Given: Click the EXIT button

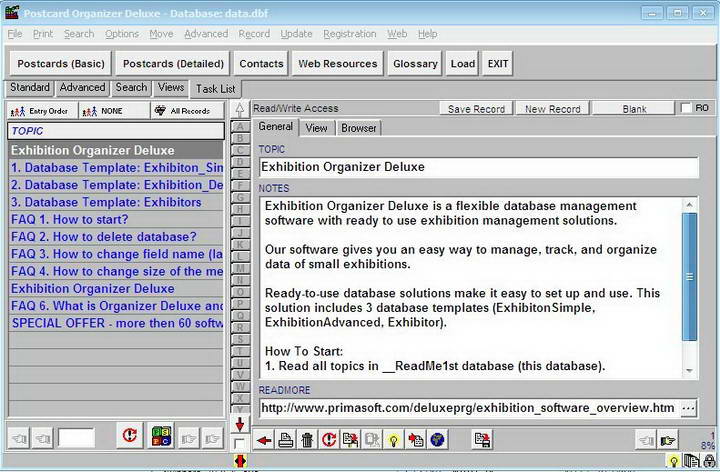Looking at the screenshot, I should click(x=498, y=63).
